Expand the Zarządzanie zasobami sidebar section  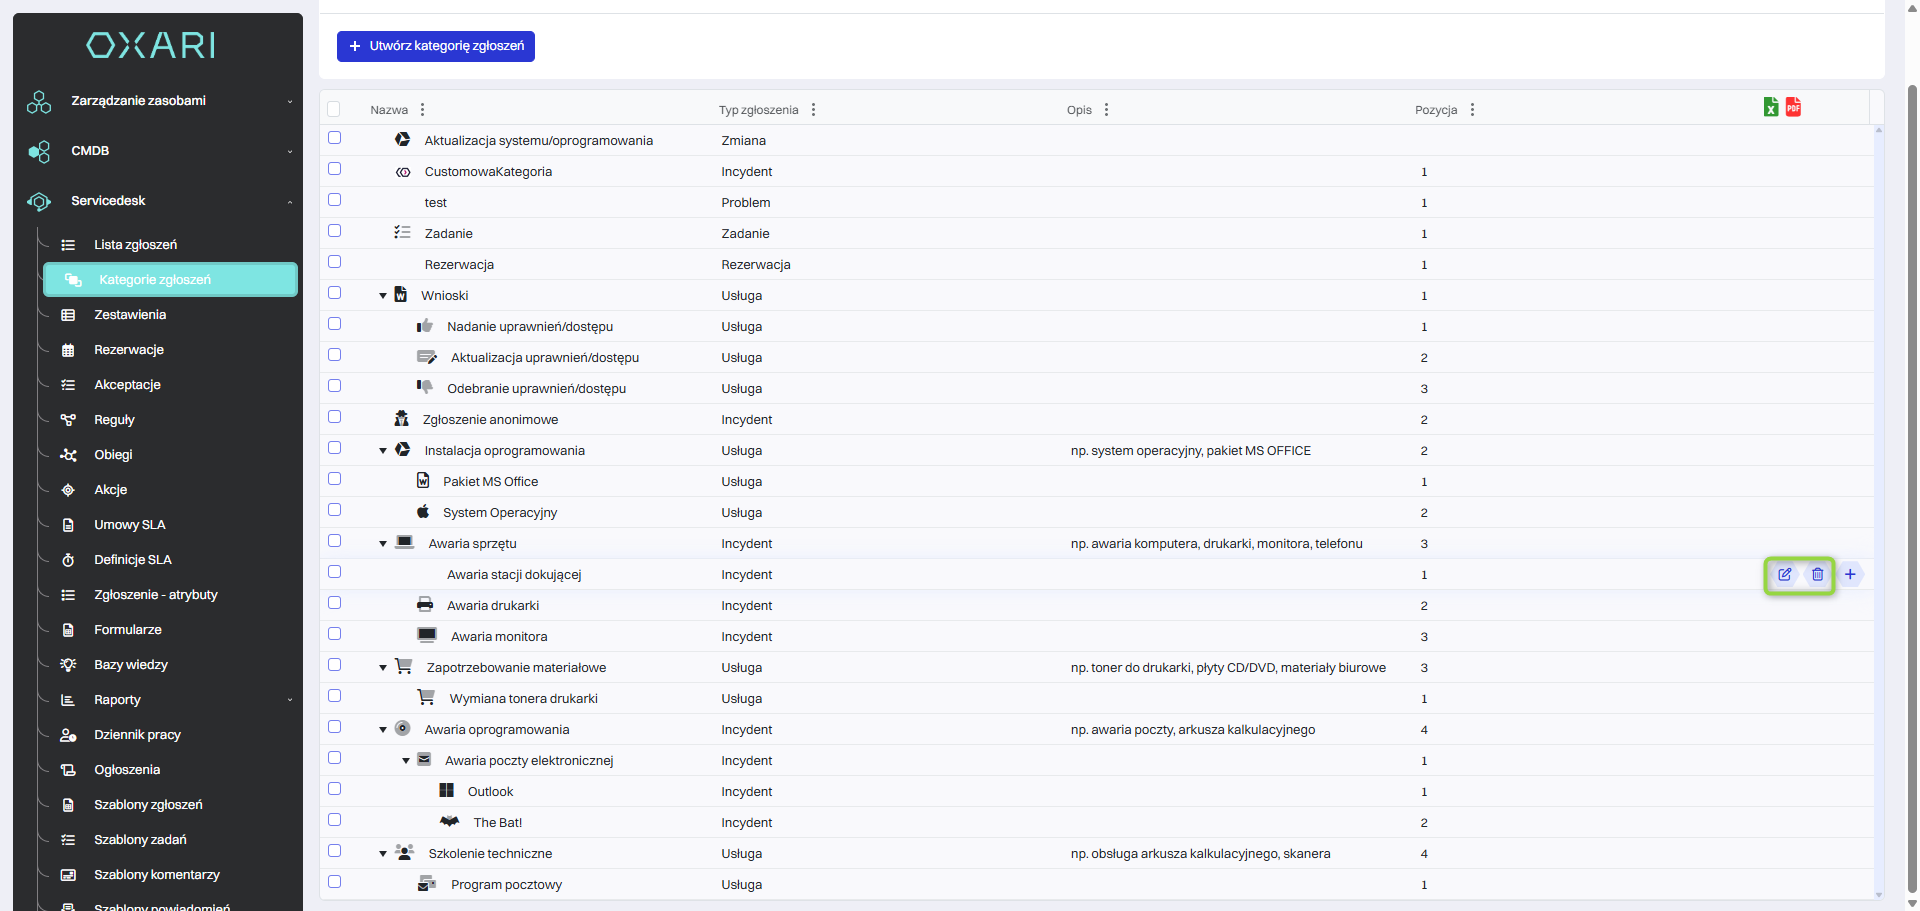tap(158, 101)
